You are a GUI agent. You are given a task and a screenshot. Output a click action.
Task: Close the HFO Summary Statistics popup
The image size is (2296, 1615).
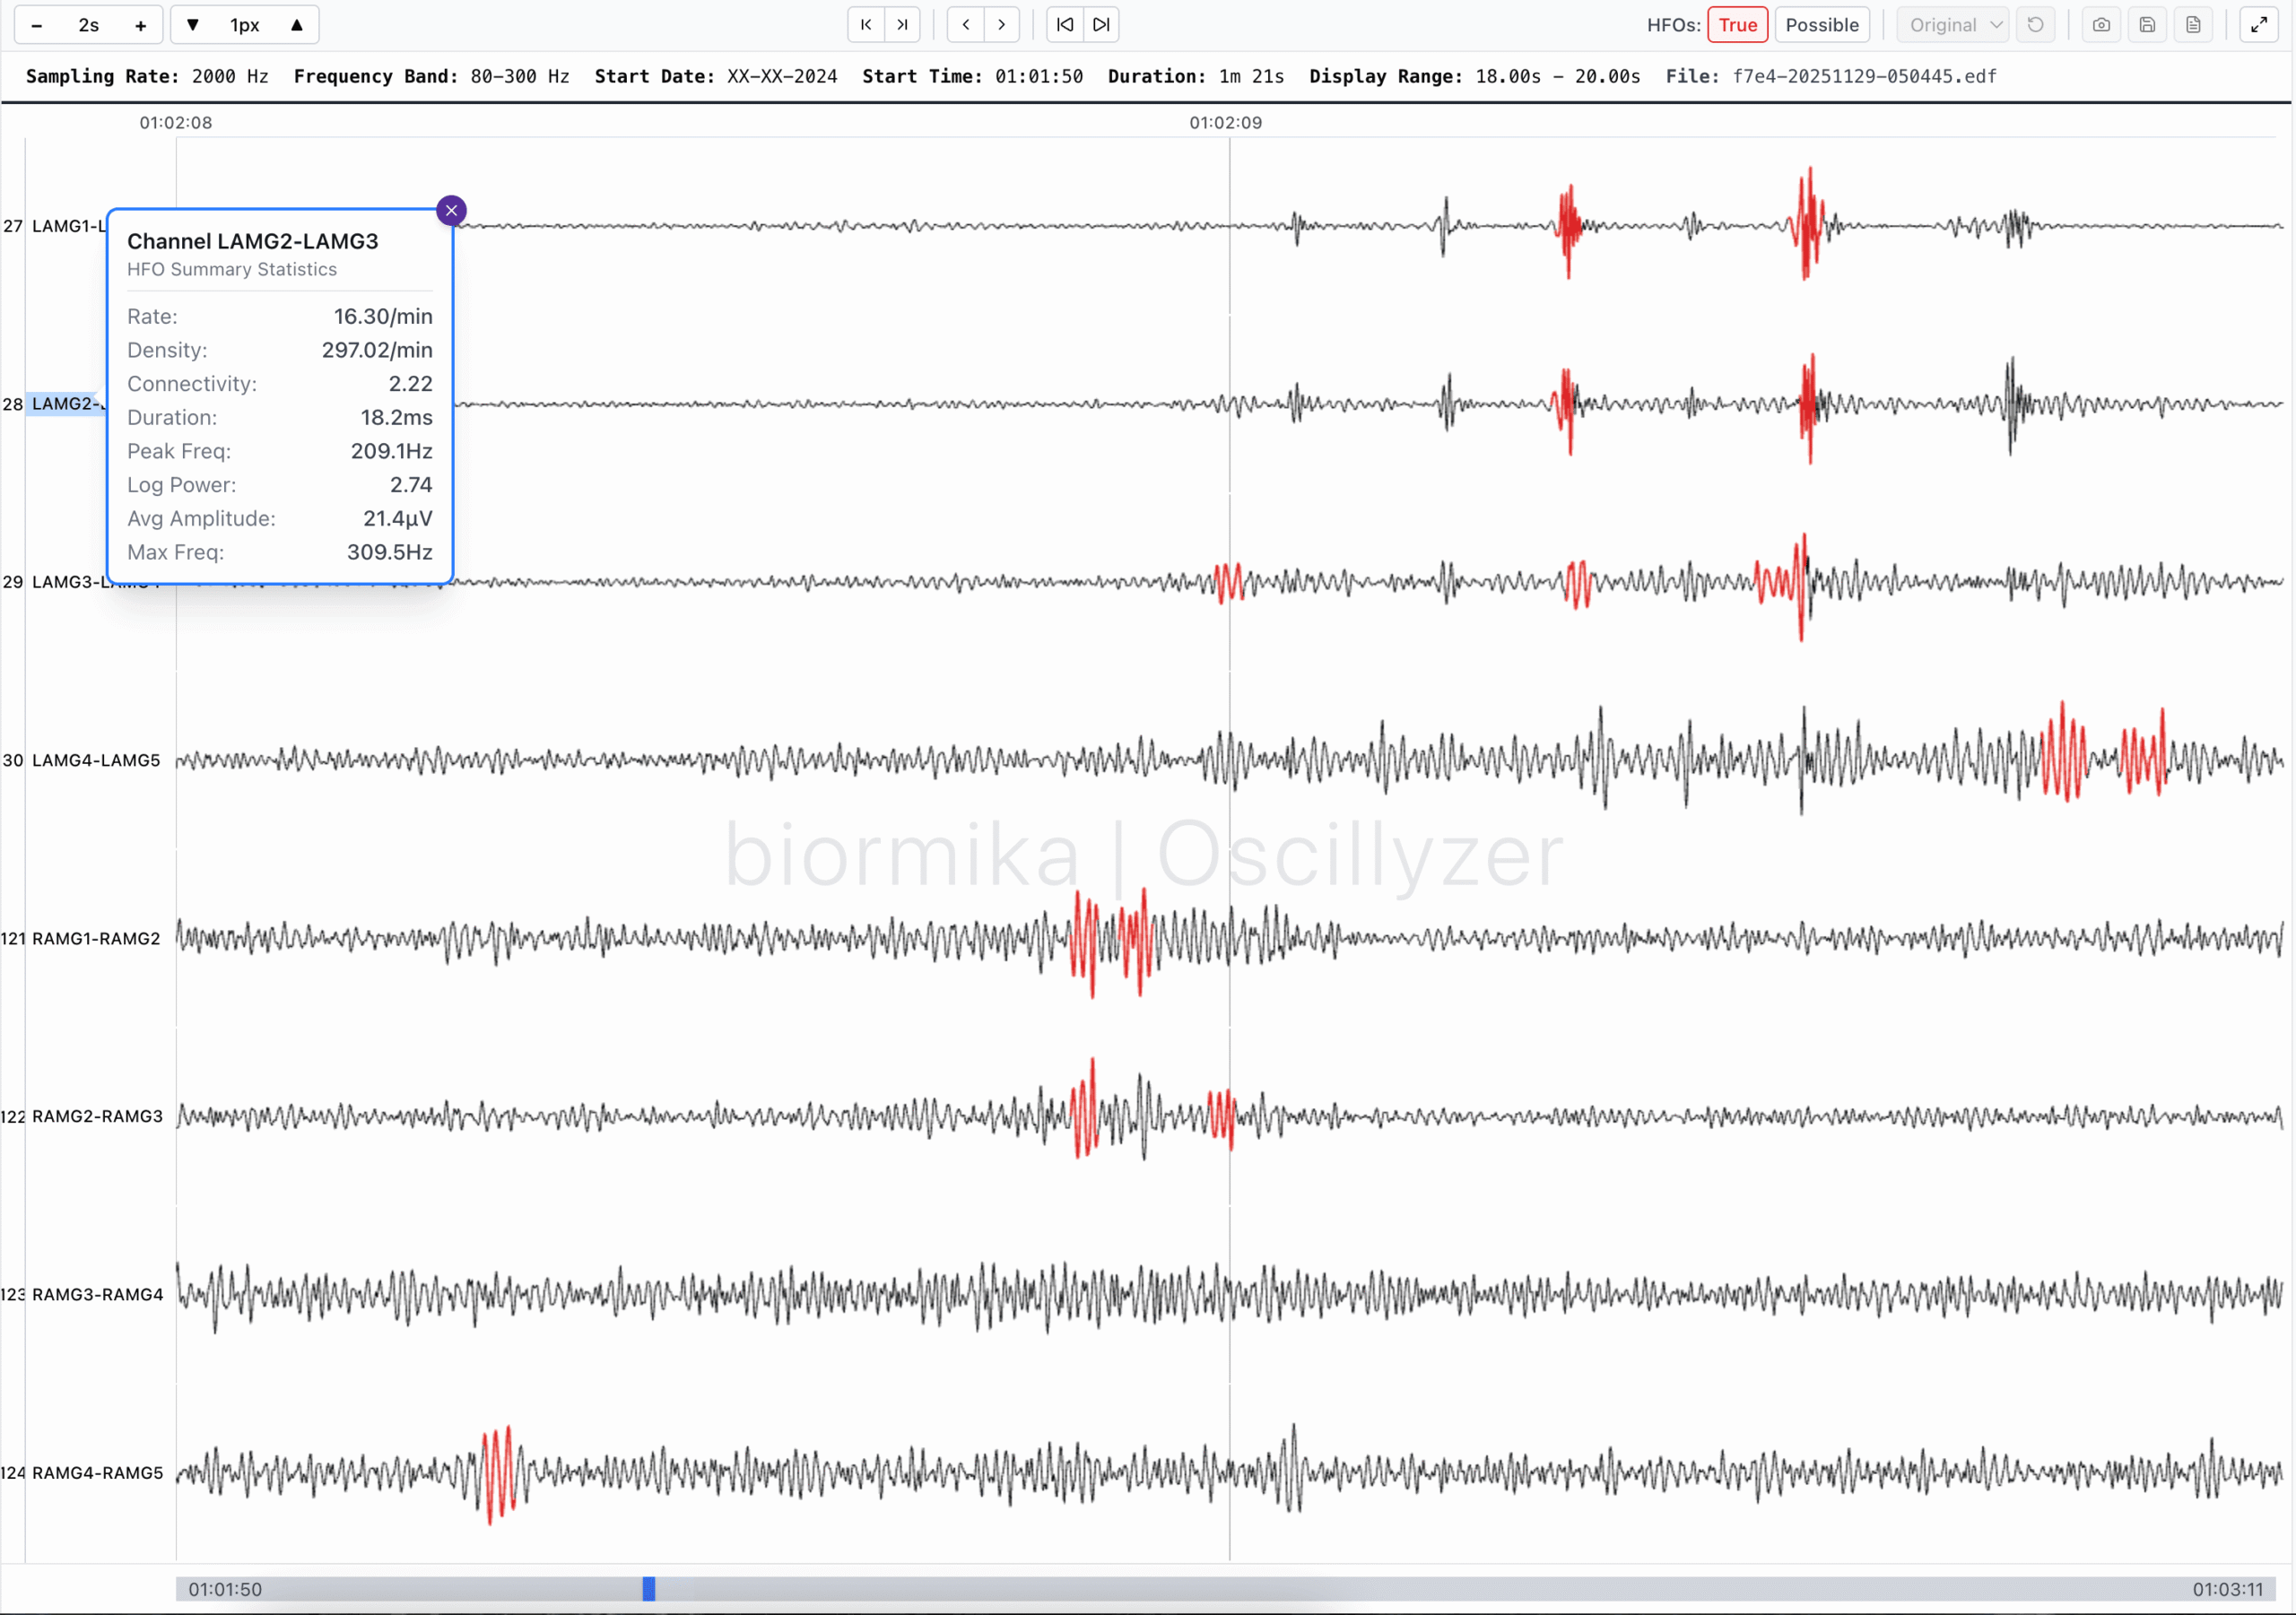pos(451,210)
